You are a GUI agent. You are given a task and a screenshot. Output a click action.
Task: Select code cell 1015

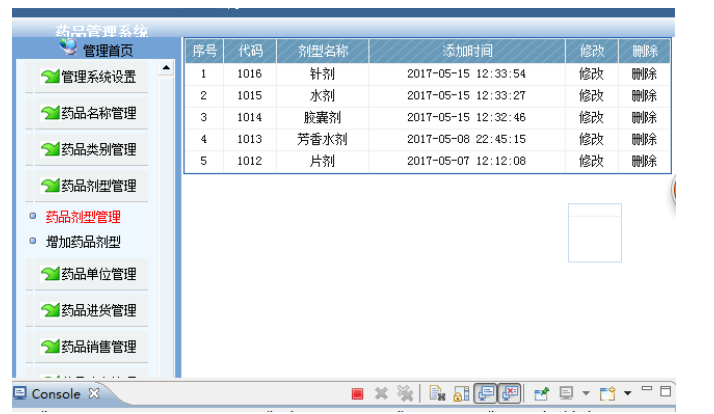pos(250,96)
